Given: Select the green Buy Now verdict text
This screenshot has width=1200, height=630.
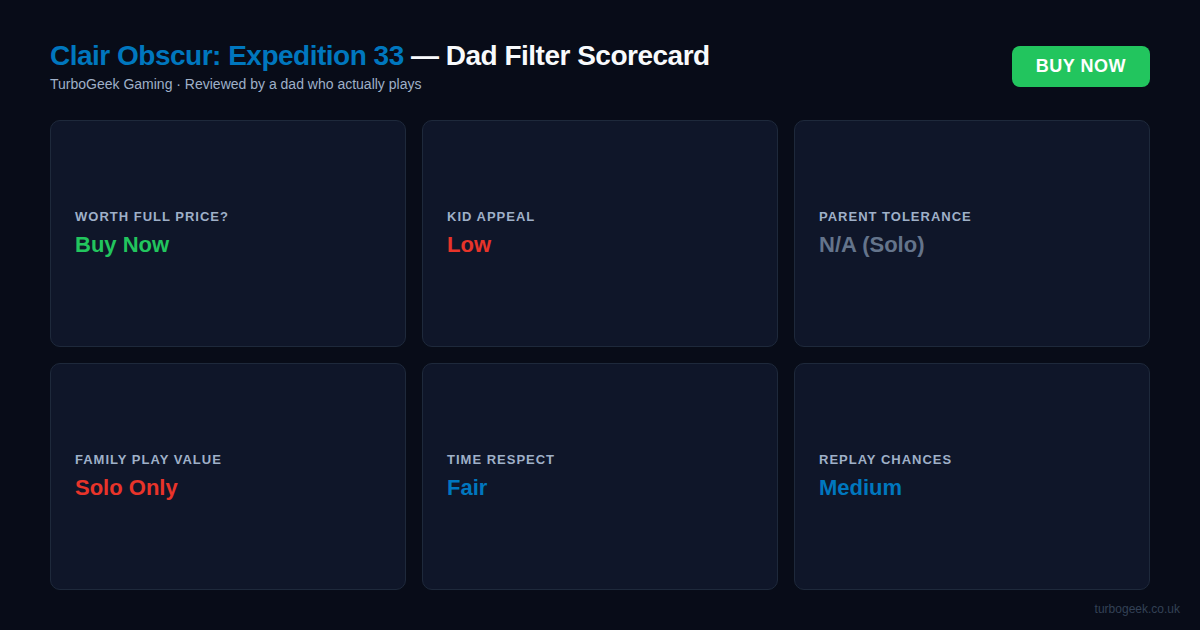Looking at the screenshot, I should [122, 245].
